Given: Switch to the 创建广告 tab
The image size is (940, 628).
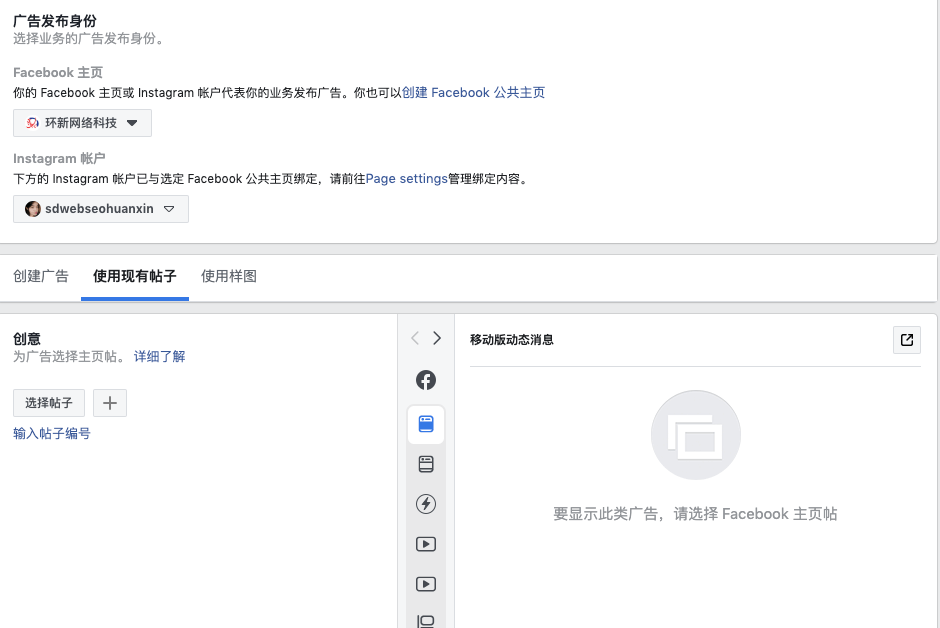Looking at the screenshot, I should click(41, 276).
